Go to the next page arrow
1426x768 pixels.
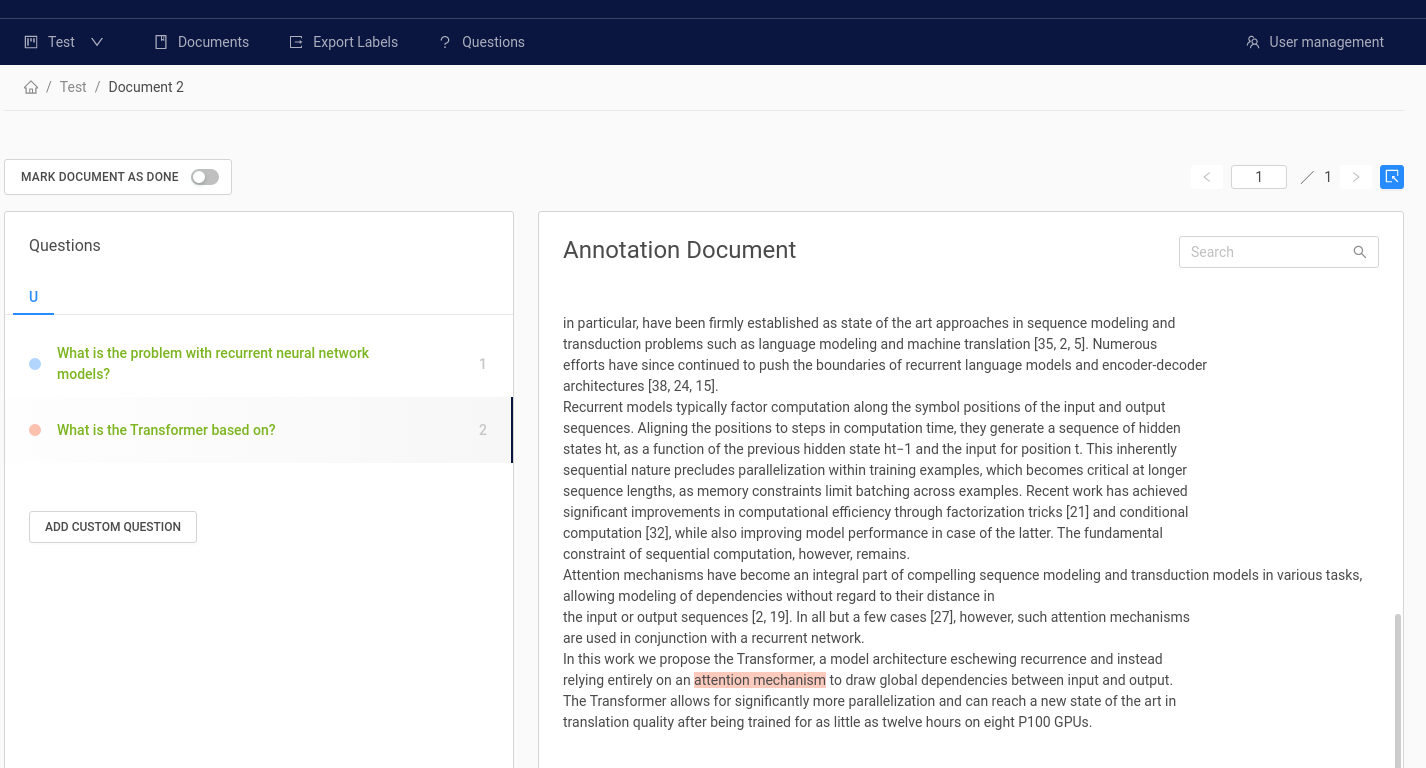point(1355,177)
